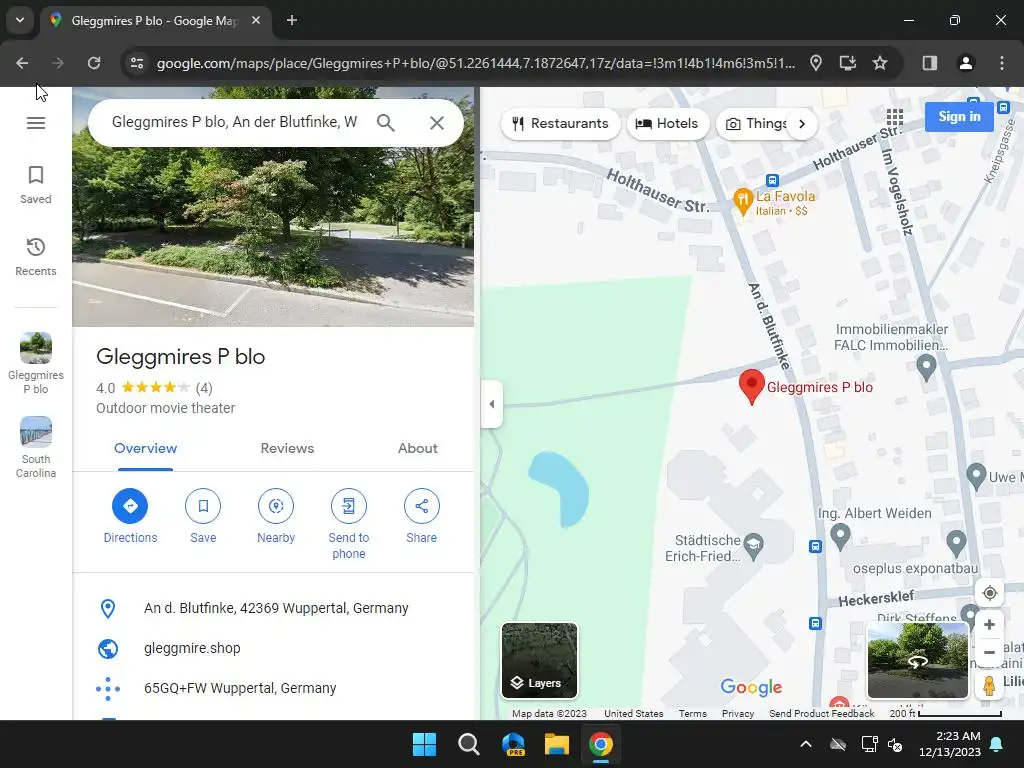Go back in browser history
The image size is (1024, 768).
22,63
